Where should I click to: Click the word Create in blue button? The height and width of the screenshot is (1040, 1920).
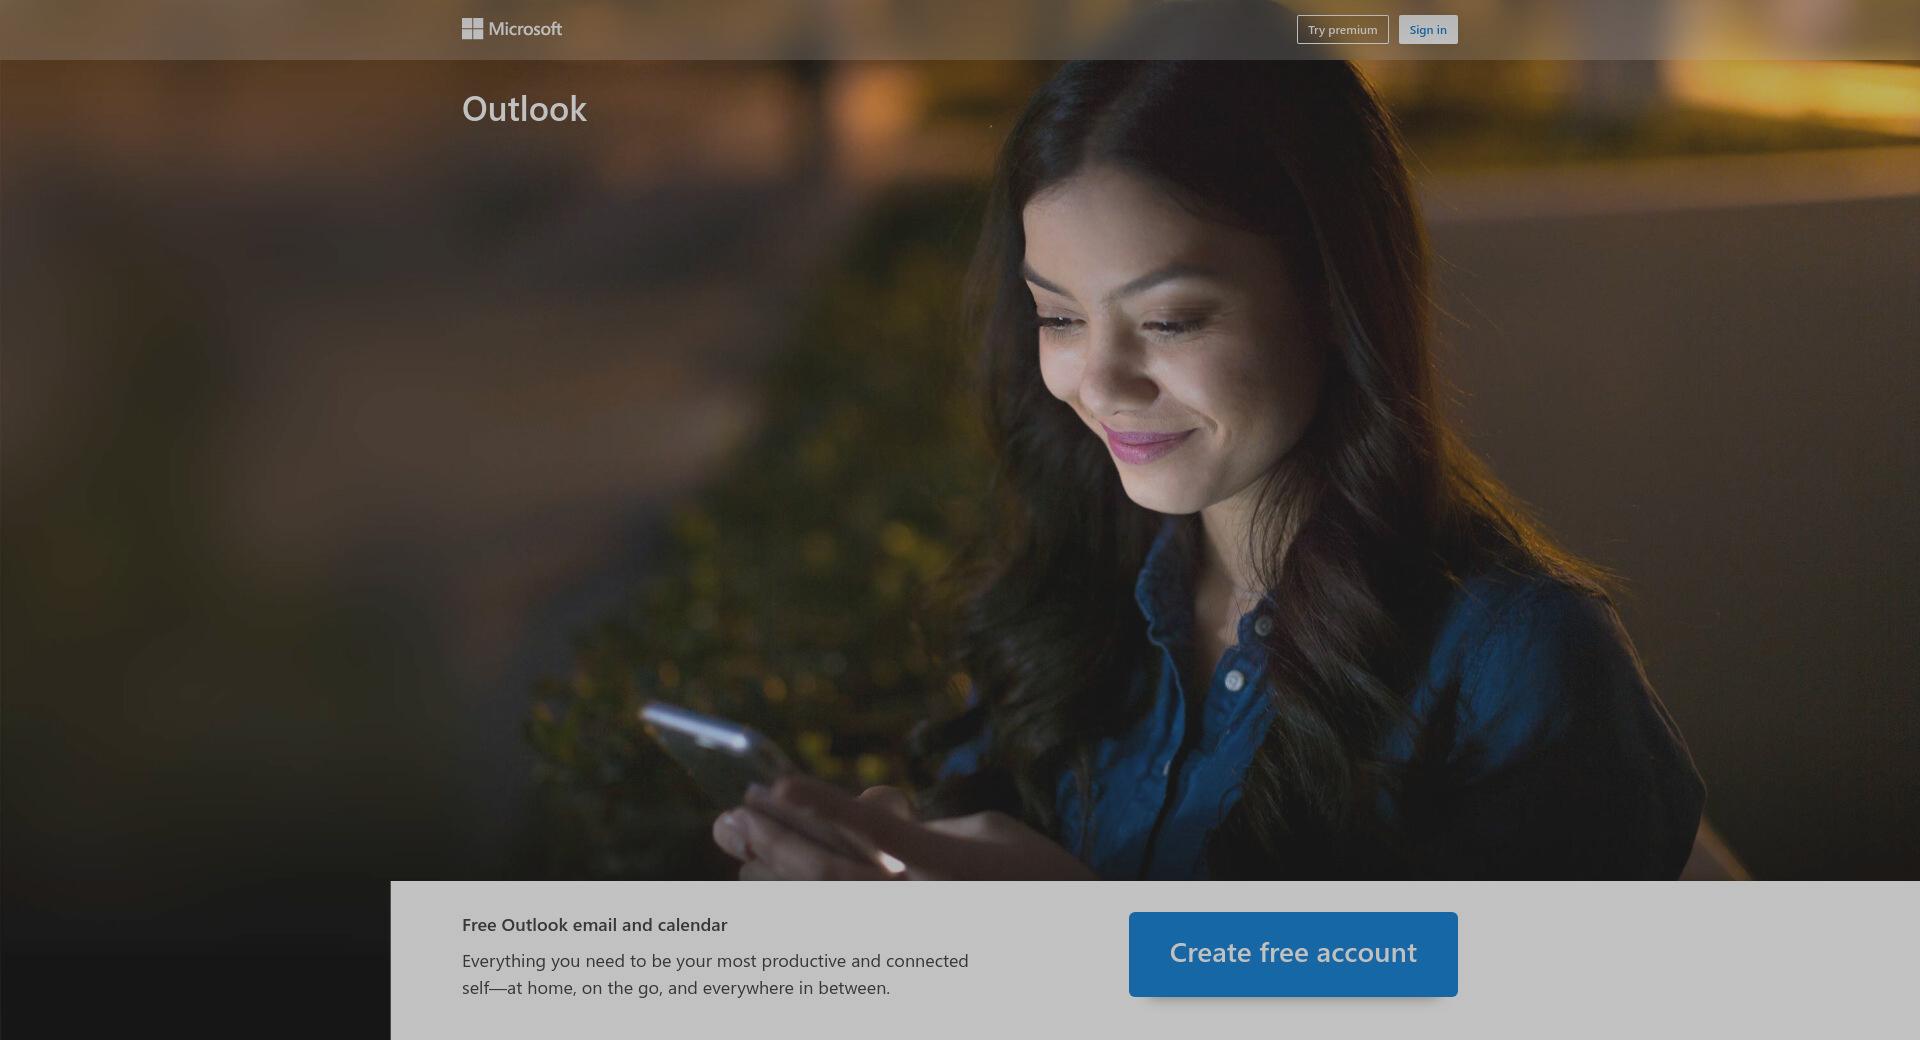[x=1210, y=953]
